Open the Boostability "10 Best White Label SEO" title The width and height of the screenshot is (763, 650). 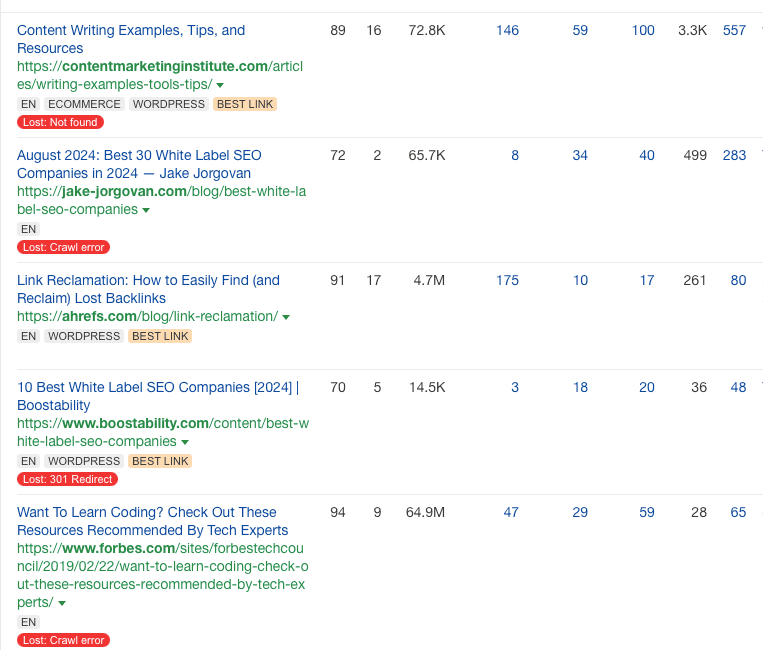(157, 396)
